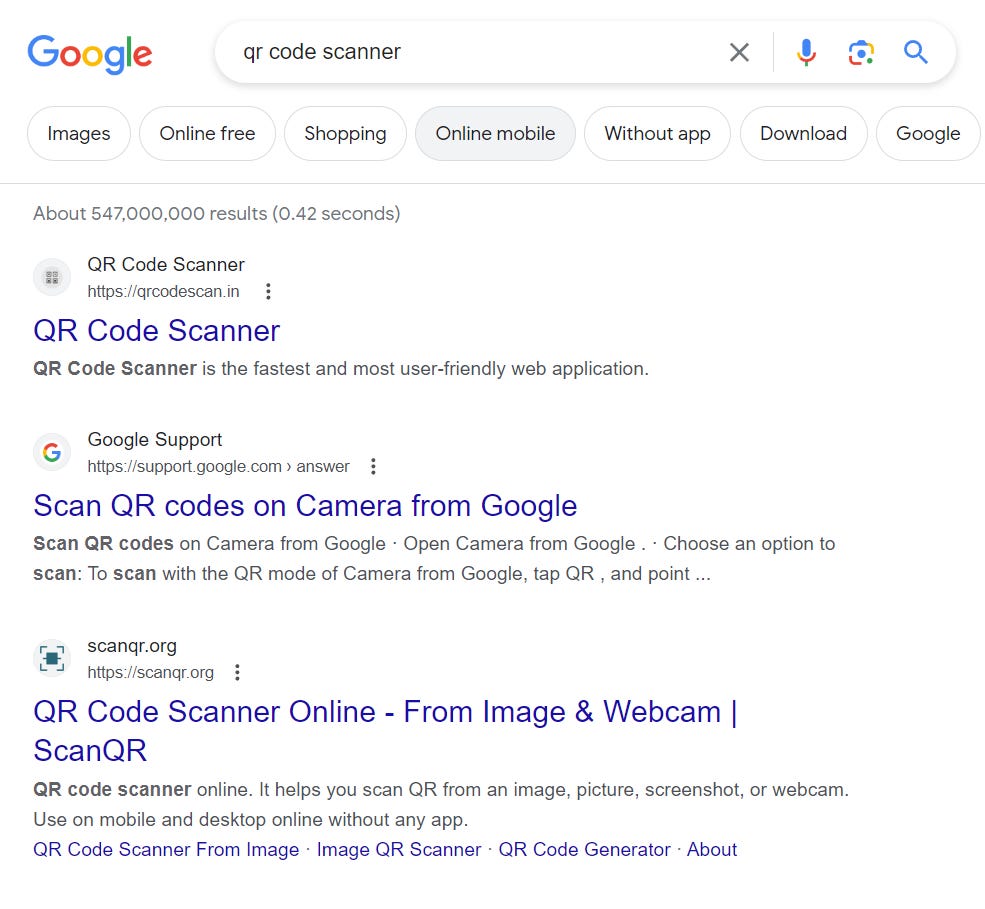Open the QR Code Generator sitelink
The height and width of the screenshot is (909, 985).
[584, 849]
